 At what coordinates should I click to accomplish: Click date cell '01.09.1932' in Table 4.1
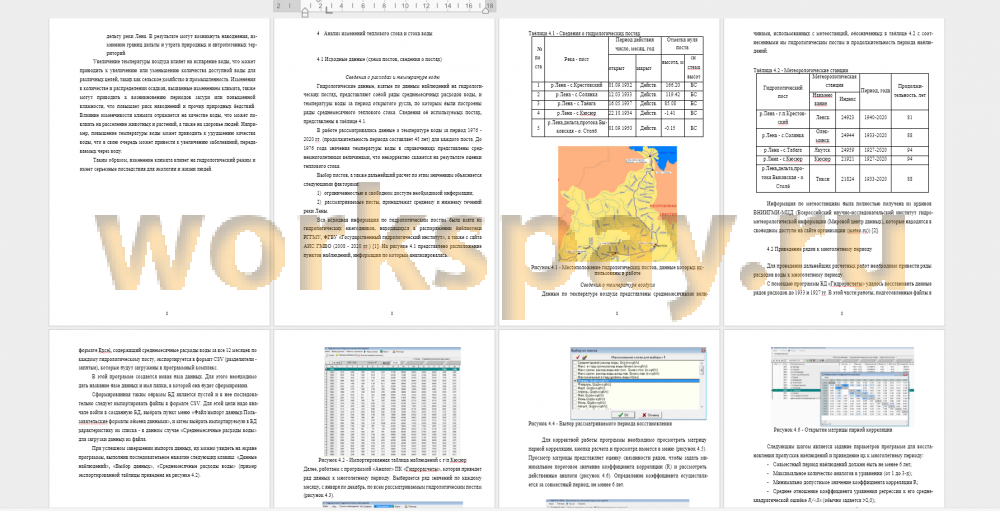[622, 85]
